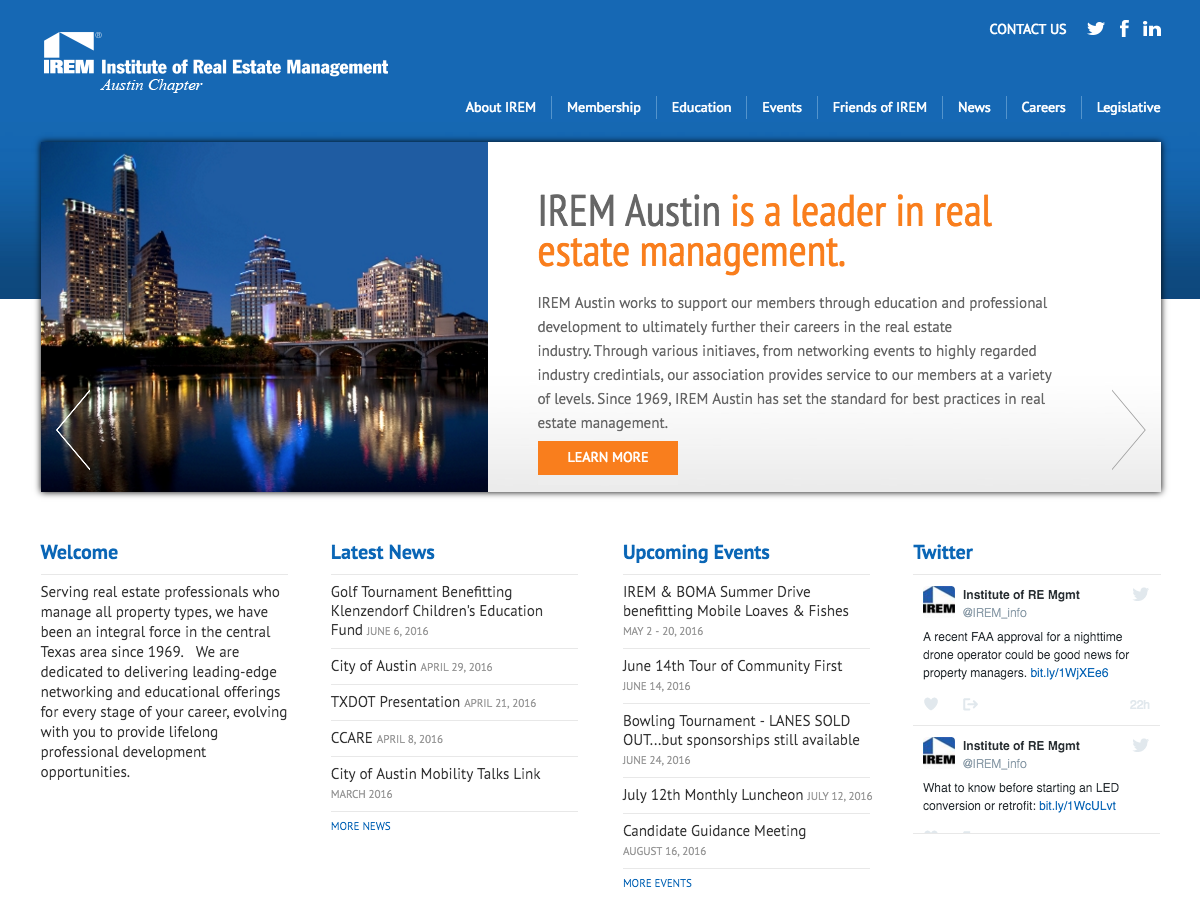Advance carousel with right arrow
Viewport: 1200px width, 916px height.
pyautogui.click(x=1128, y=430)
